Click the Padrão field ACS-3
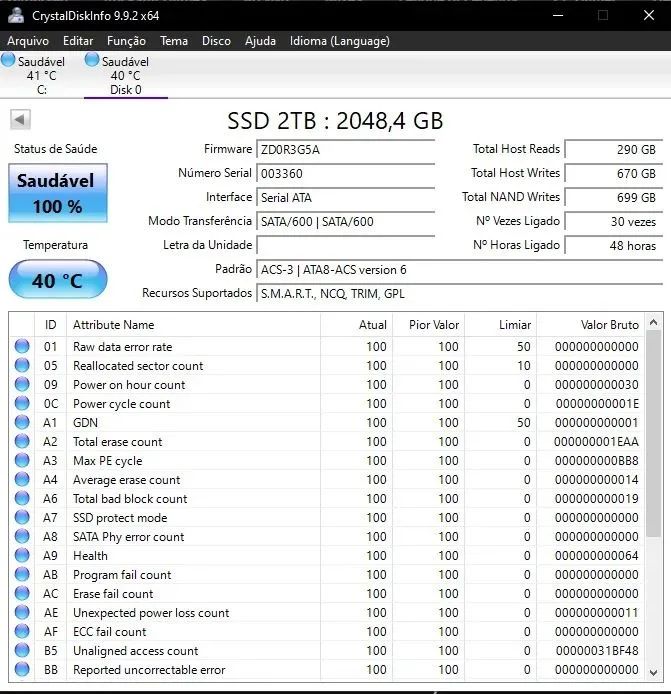Screen dimensions: 671x694 459,270
